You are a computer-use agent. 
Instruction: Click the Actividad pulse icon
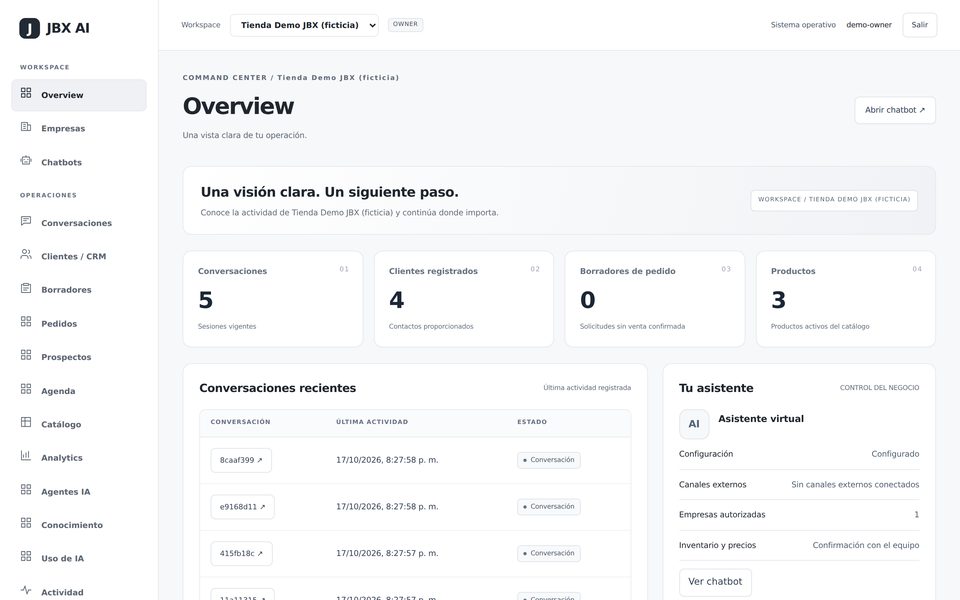pyautogui.click(x=26, y=591)
